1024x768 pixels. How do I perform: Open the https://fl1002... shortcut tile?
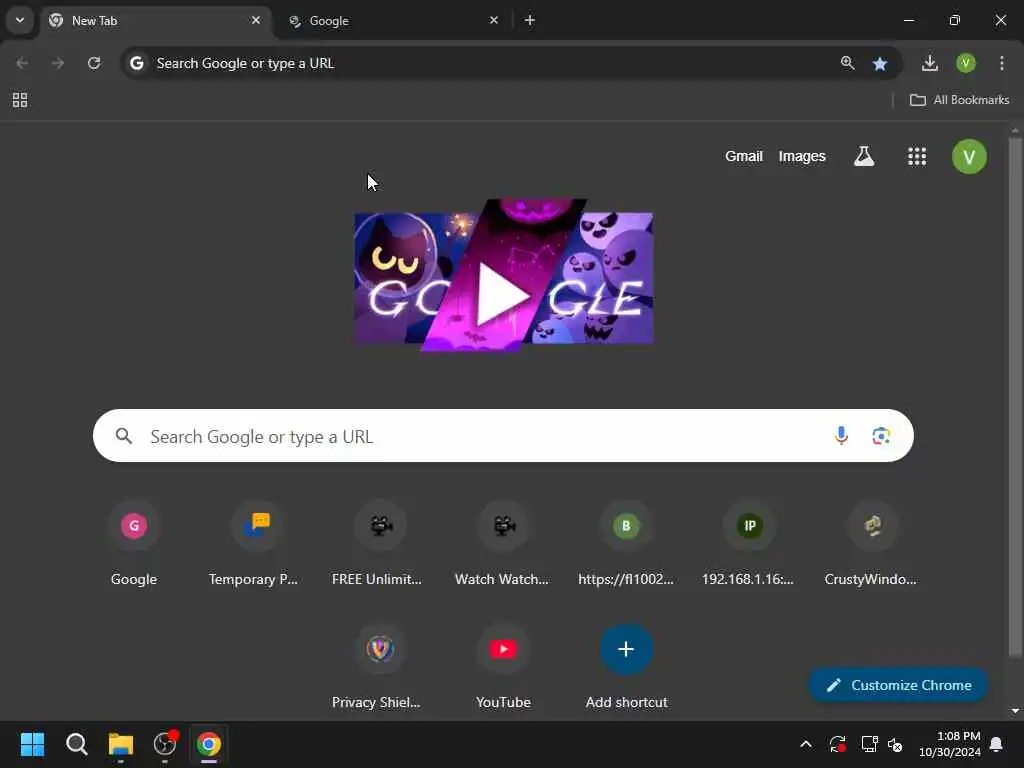pos(626,545)
